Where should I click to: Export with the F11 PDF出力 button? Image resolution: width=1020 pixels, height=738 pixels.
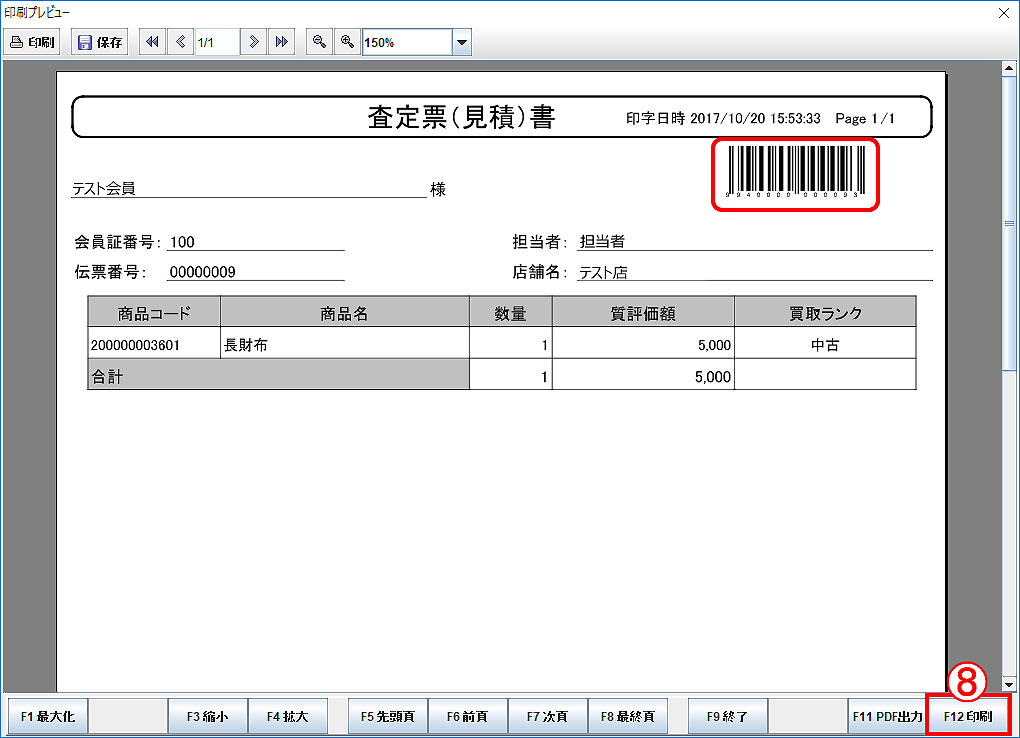[886, 717]
